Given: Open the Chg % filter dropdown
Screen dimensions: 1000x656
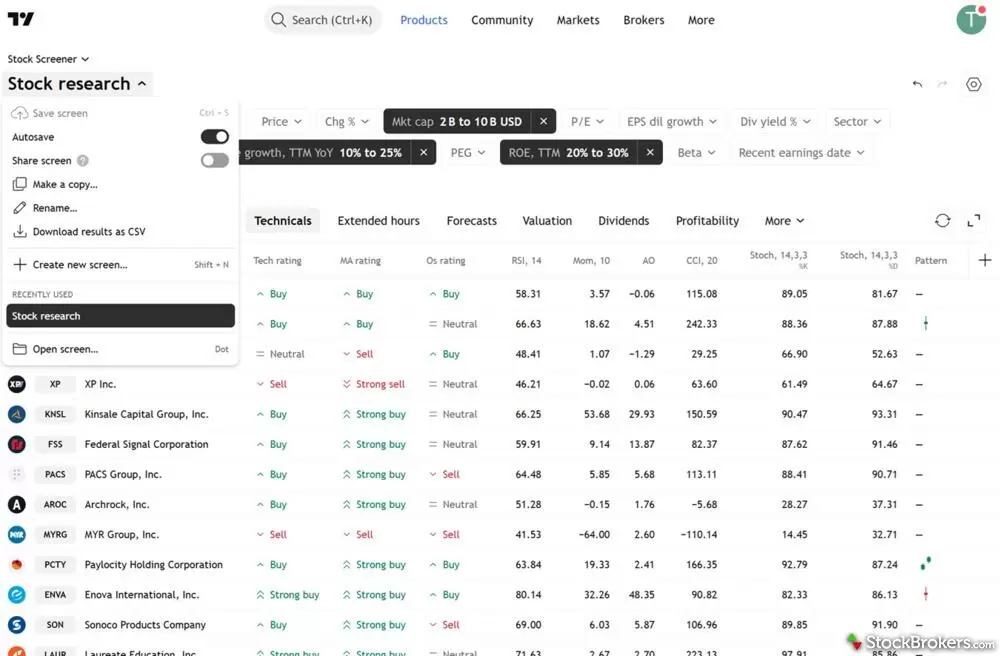Looking at the screenshot, I should (346, 121).
